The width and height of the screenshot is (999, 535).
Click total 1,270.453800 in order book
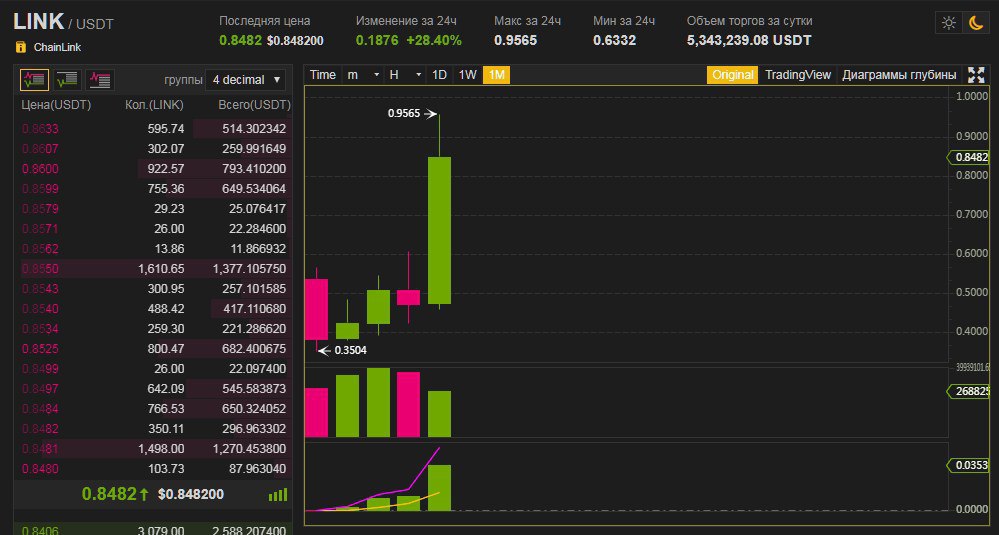click(249, 448)
